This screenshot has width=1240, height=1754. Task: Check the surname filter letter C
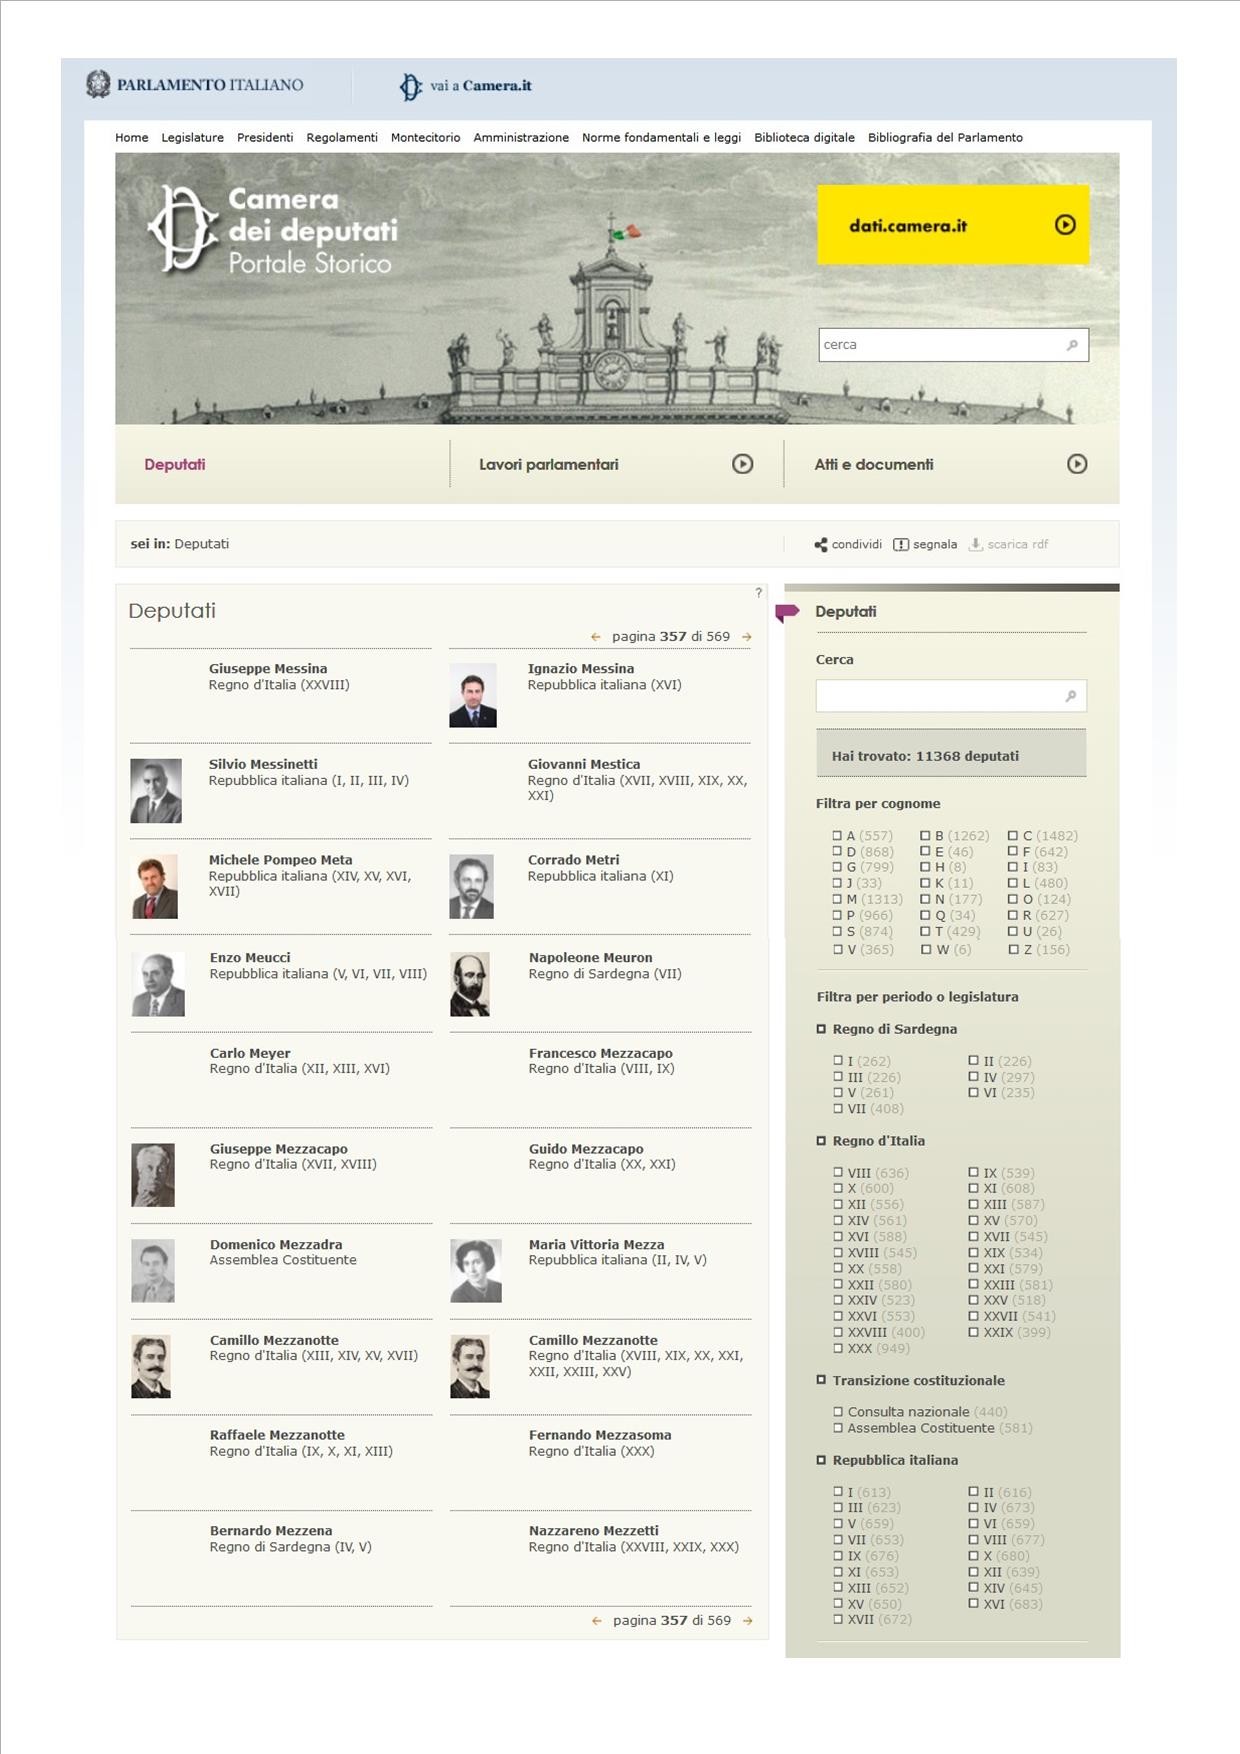(x=1013, y=836)
